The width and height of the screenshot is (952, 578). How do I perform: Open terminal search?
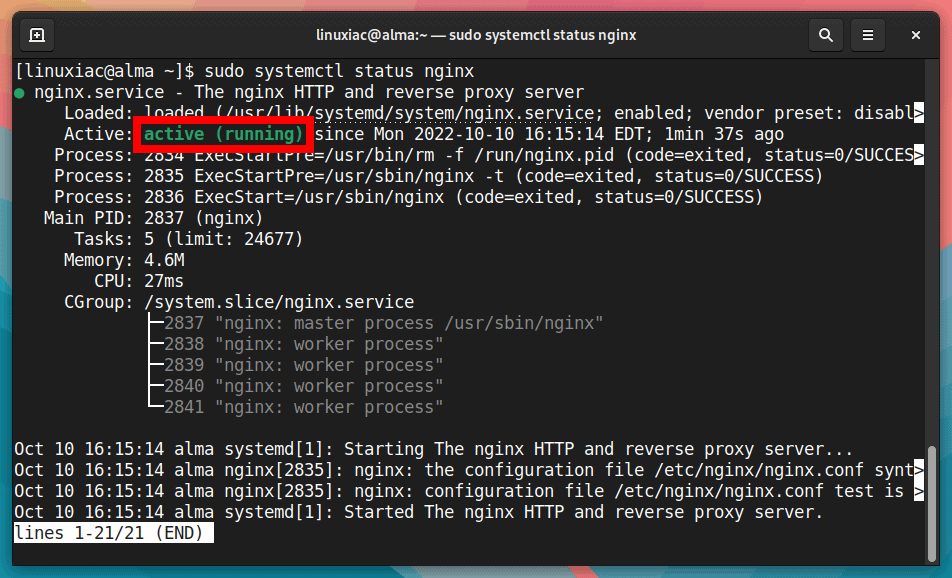[826, 35]
